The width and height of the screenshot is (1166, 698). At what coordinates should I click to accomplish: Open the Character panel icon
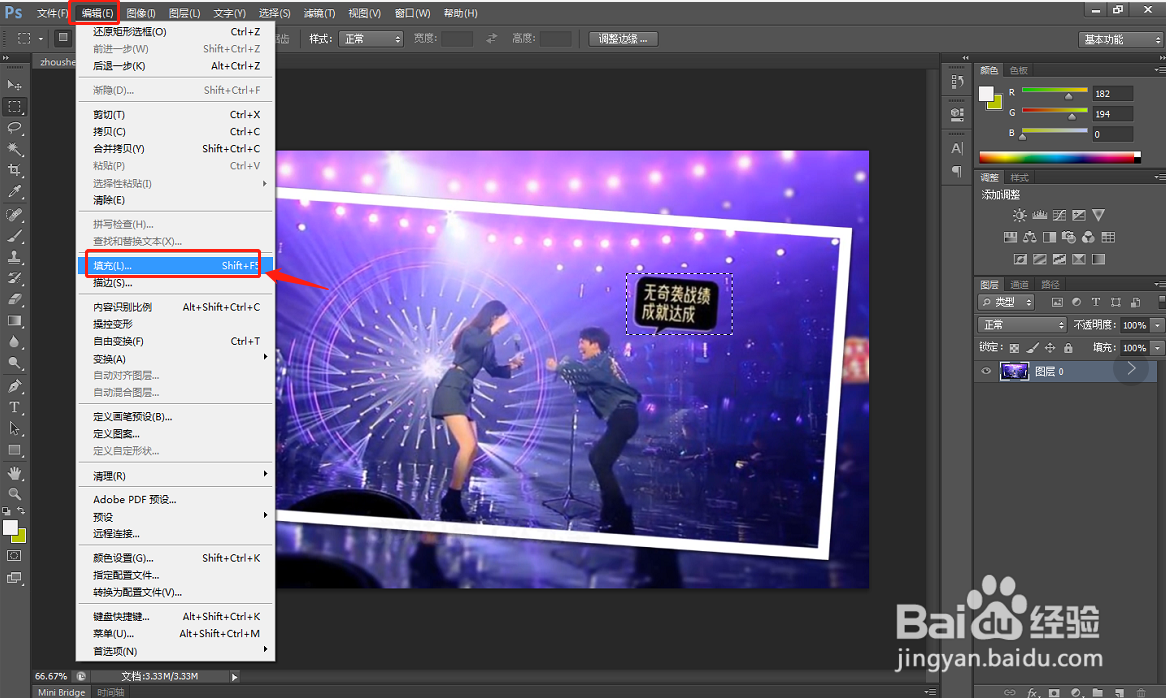tap(957, 148)
